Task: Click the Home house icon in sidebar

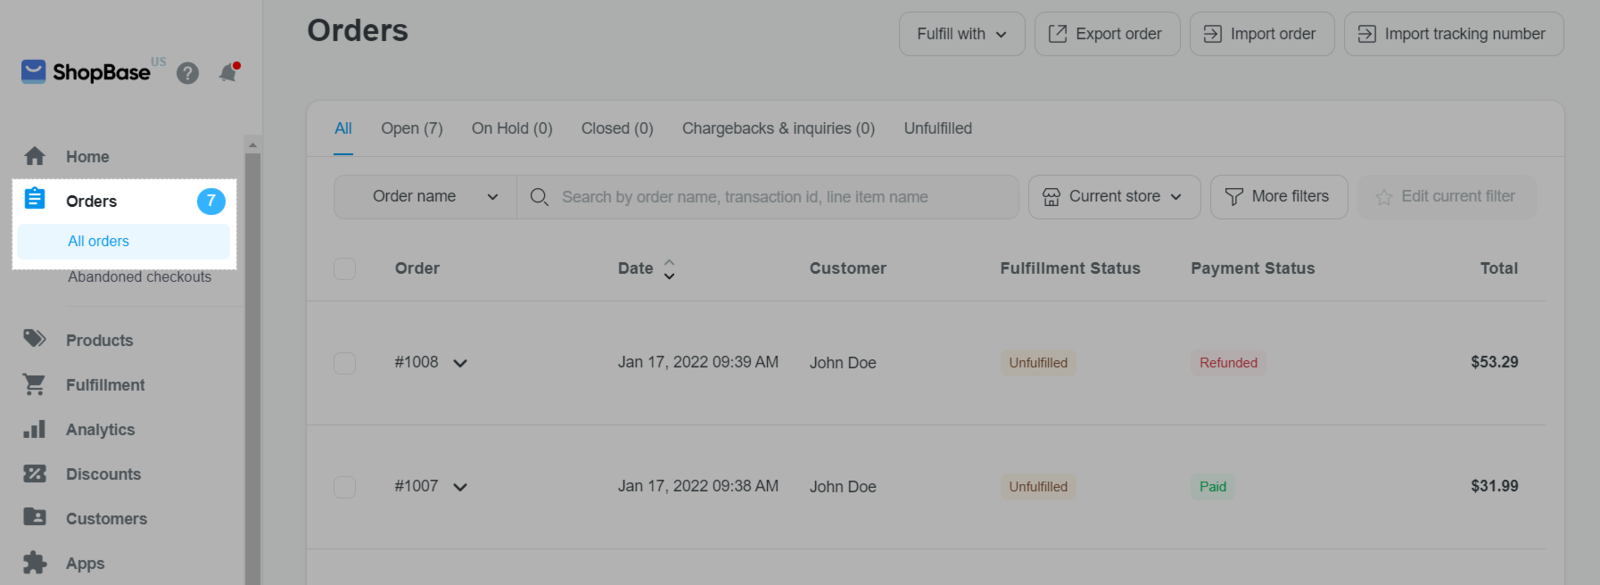Action: [35, 156]
